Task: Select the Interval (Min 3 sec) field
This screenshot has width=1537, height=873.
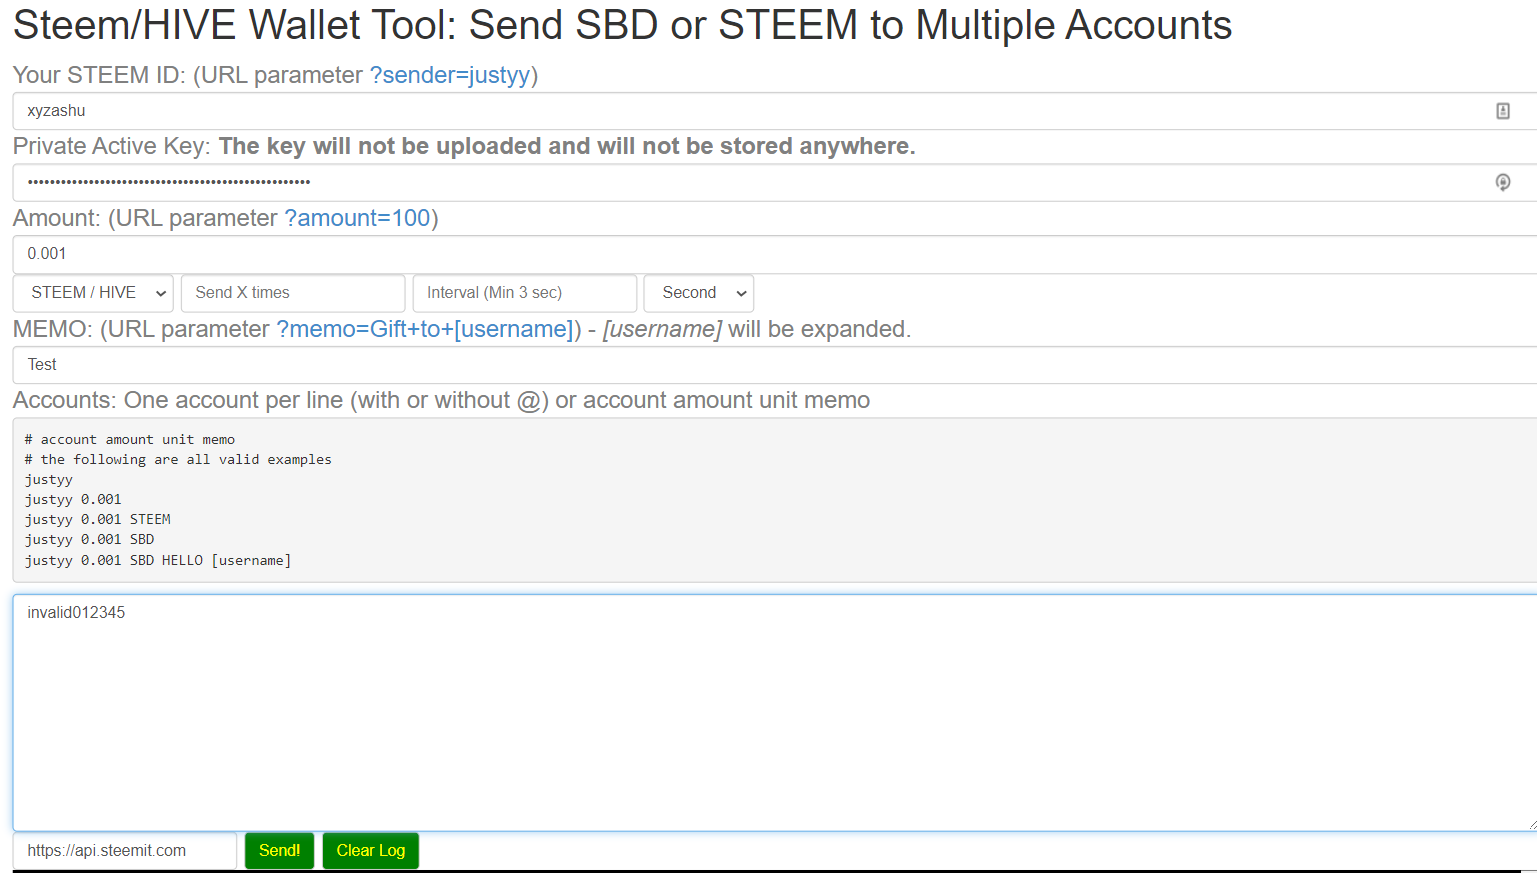Action: pos(525,293)
